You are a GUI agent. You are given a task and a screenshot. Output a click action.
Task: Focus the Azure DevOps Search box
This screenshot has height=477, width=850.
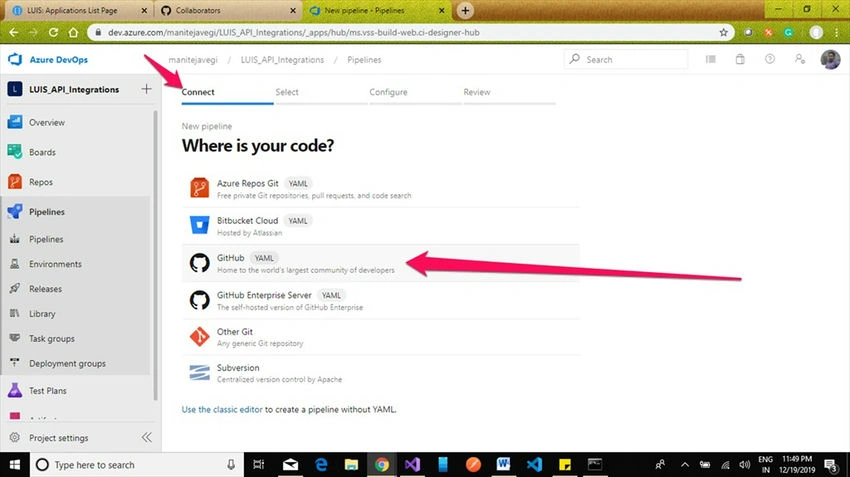(x=626, y=59)
